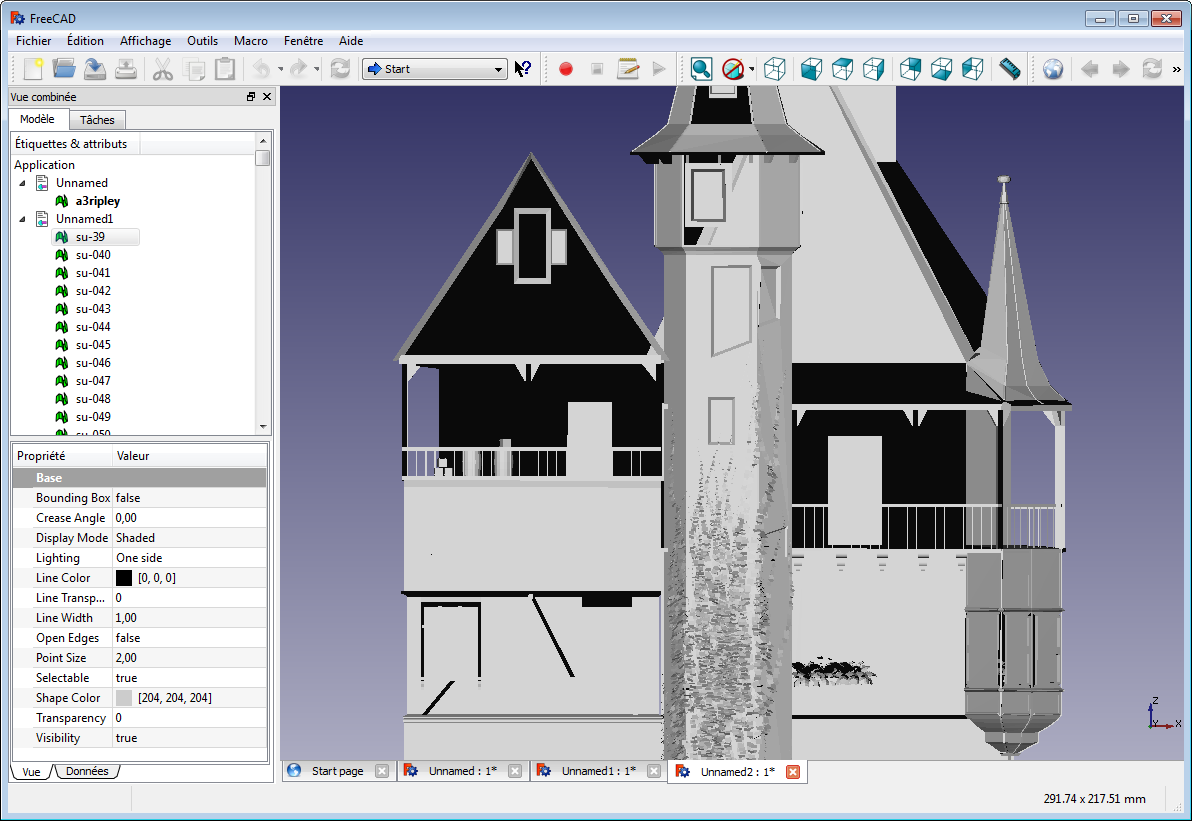Execute the current macro

point(659,69)
